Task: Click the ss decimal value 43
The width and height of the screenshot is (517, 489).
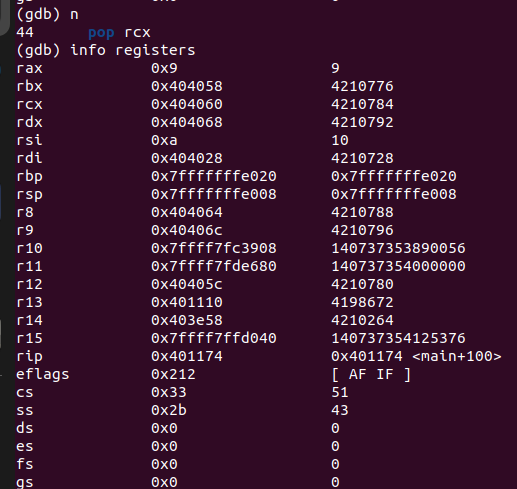Action: click(x=340, y=410)
